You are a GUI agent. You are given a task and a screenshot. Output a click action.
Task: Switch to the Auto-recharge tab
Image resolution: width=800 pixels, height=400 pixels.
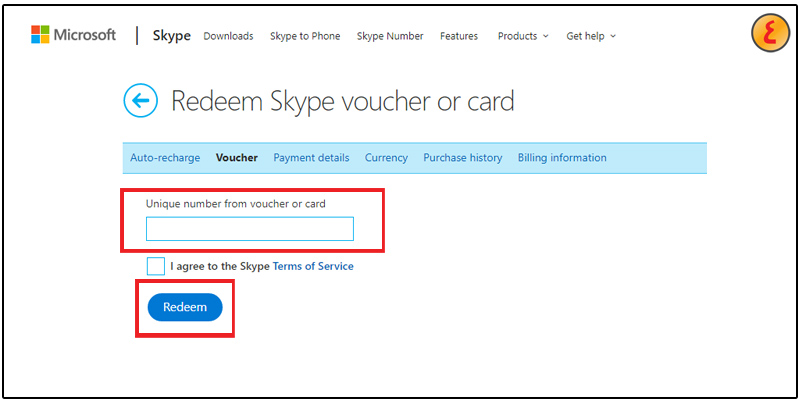point(165,158)
